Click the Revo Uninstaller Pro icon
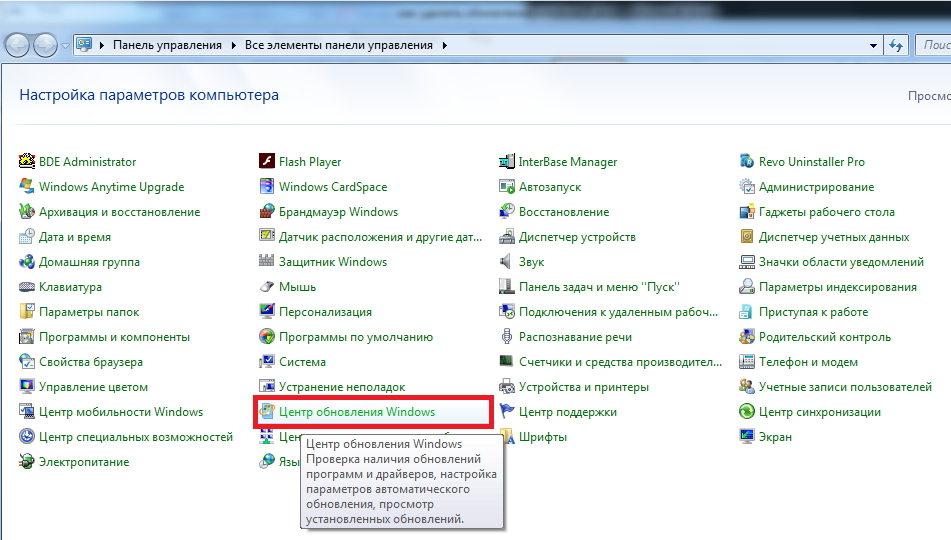This screenshot has height=540, width=951. coord(747,162)
